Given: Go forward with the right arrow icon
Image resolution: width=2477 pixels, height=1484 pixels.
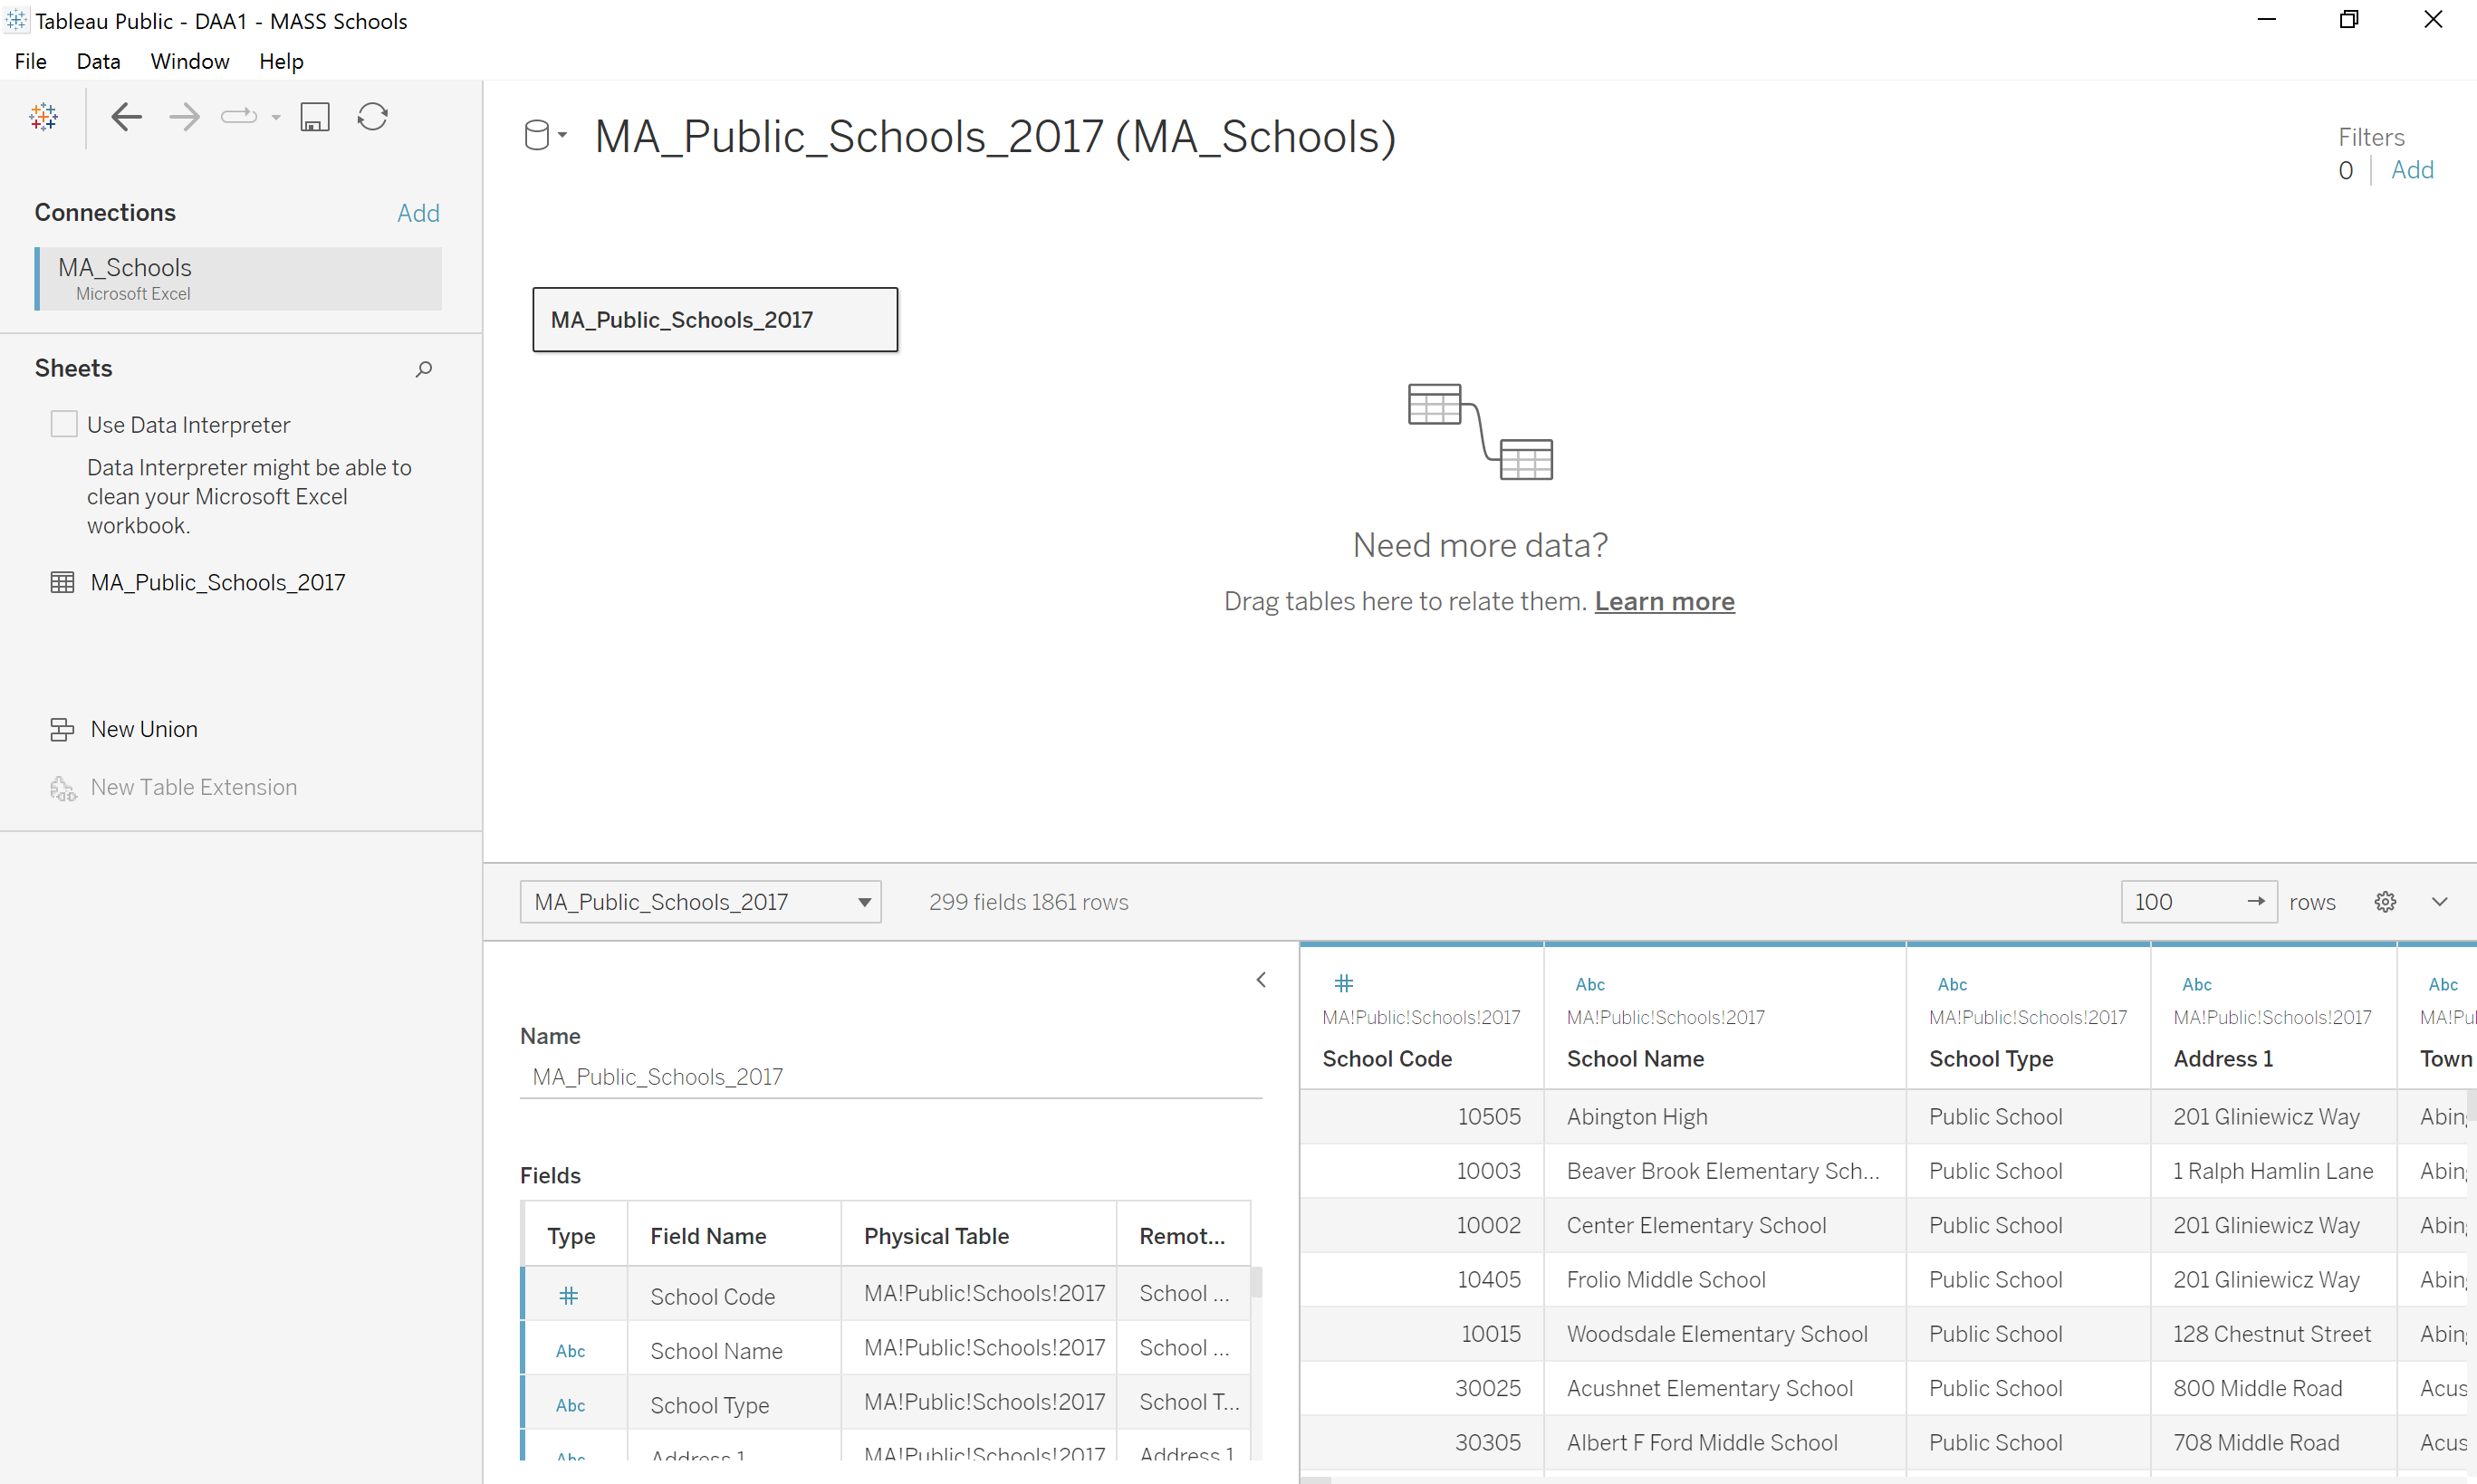Looking at the screenshot, I should 184,117.
